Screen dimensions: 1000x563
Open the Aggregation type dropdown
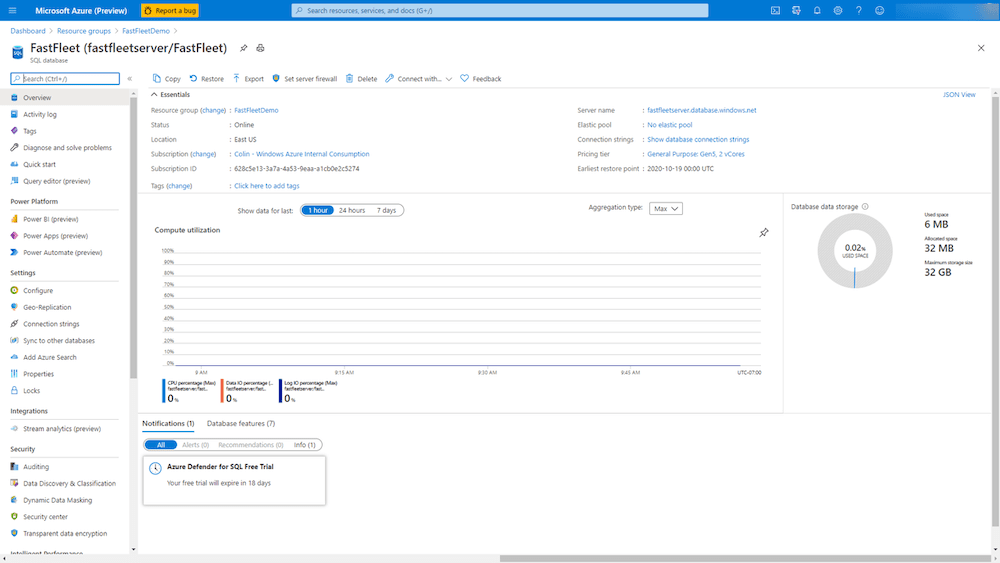(665, 208)
